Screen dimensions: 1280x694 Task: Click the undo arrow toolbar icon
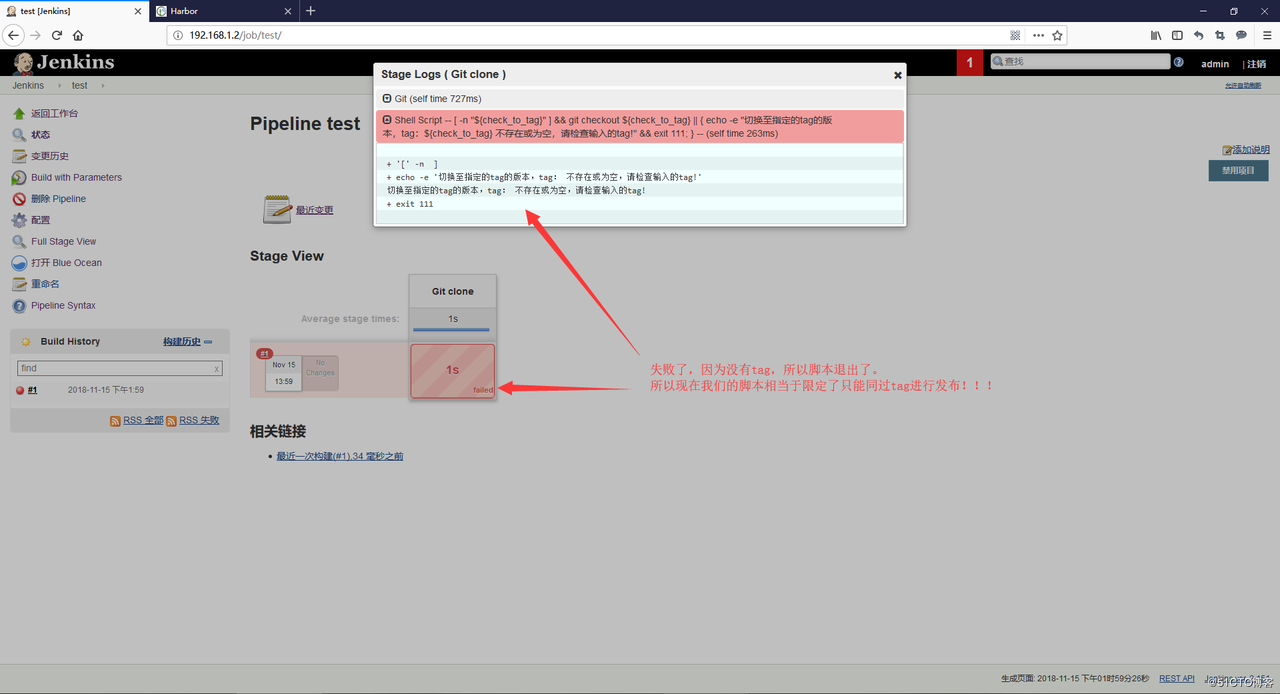click(1198, 35)
